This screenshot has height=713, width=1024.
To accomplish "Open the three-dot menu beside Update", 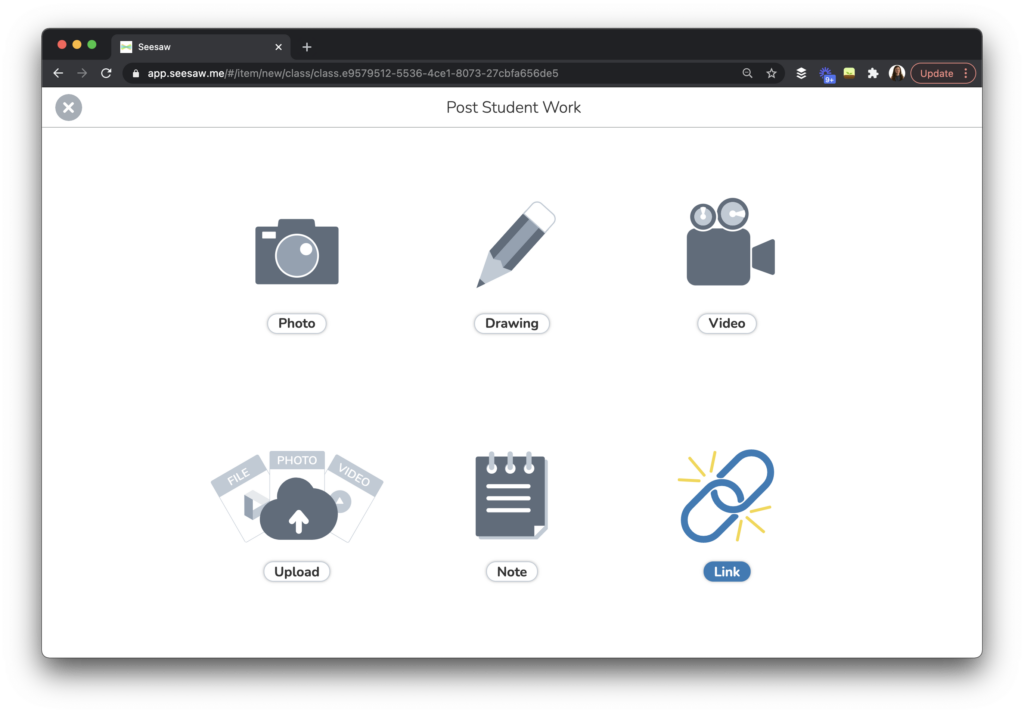I will [968, 73].
